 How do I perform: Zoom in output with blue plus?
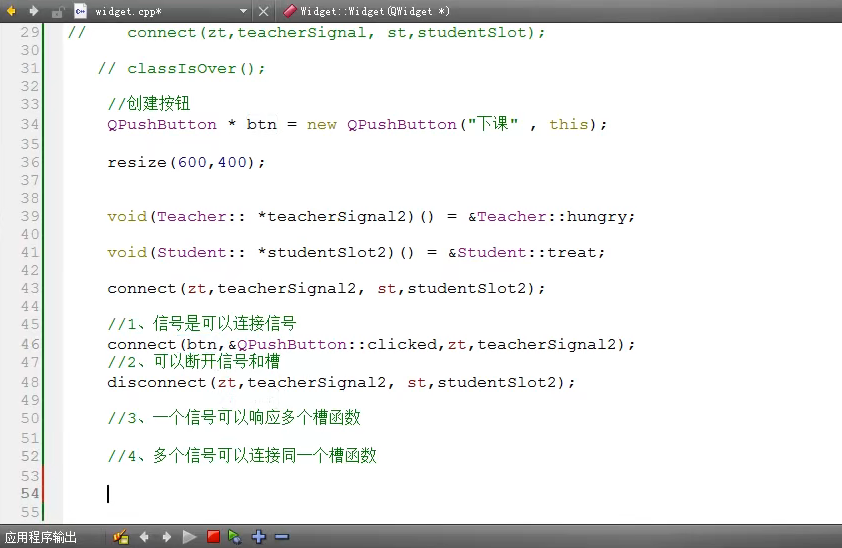[259, 537]
